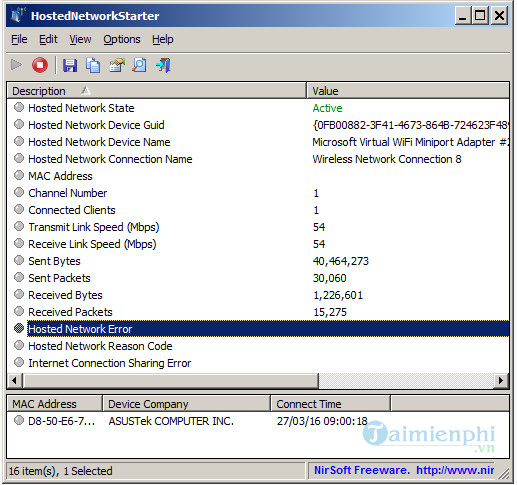Click the Hosted Network State row icon
Viewport: 517px width, 485px height.
point(19,107)
